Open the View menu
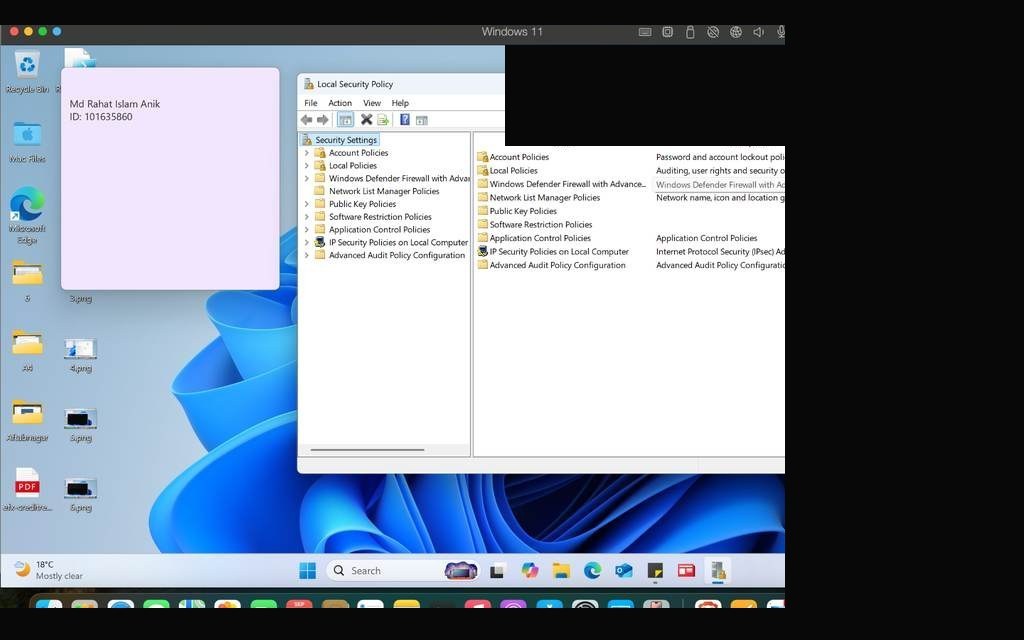Image resolution: width=1024 pixels, height=640 pixels. (372, 103)
